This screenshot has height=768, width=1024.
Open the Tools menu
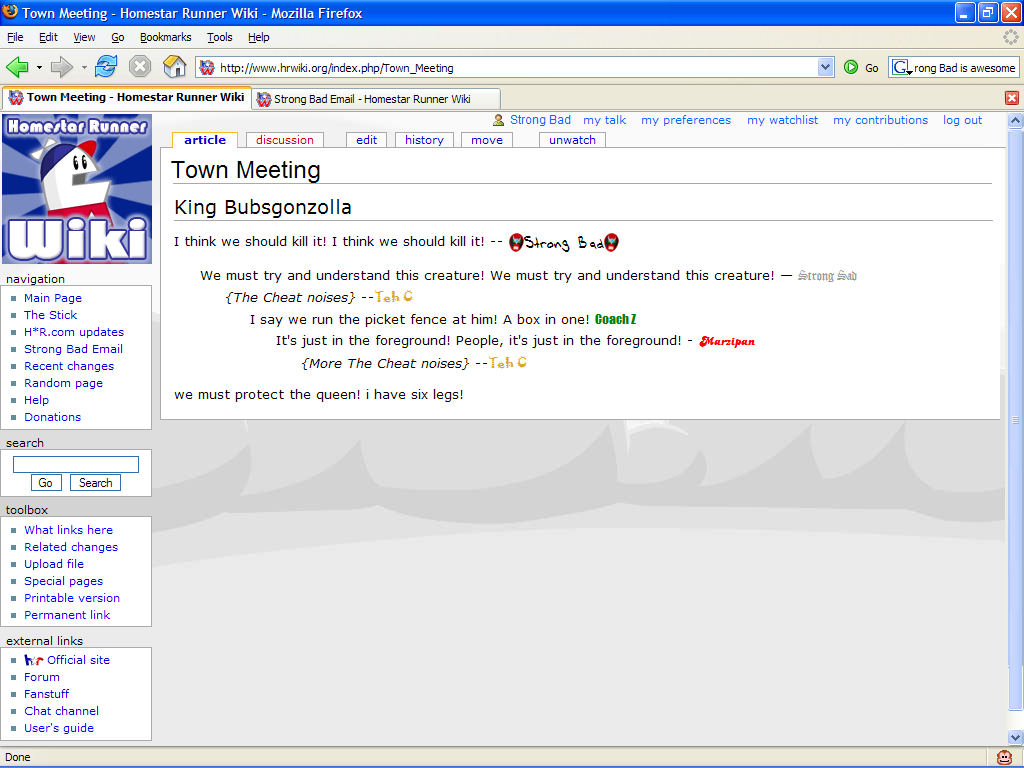[x=219, y=37]
